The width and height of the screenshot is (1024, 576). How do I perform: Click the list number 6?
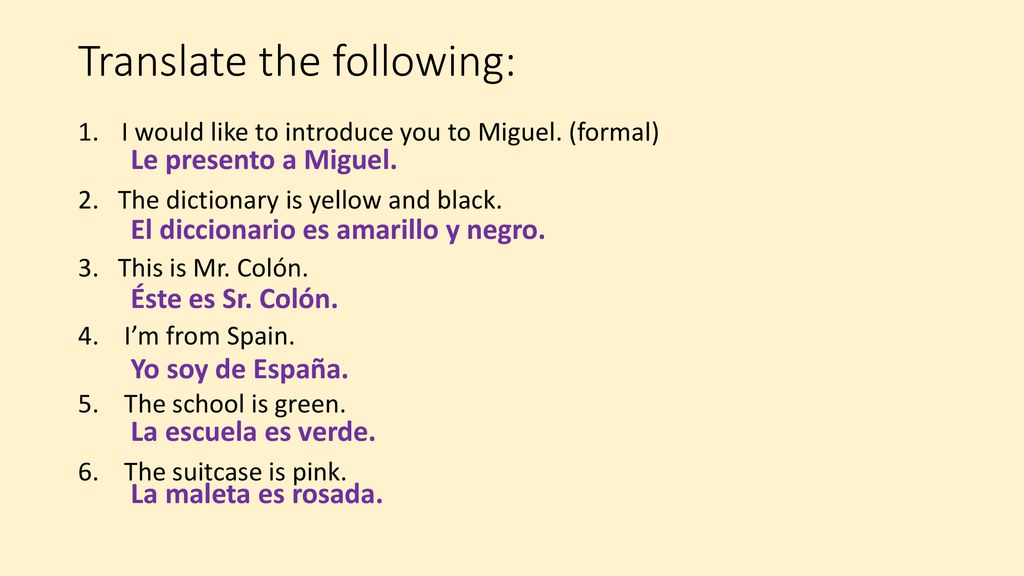click(88, 472)
